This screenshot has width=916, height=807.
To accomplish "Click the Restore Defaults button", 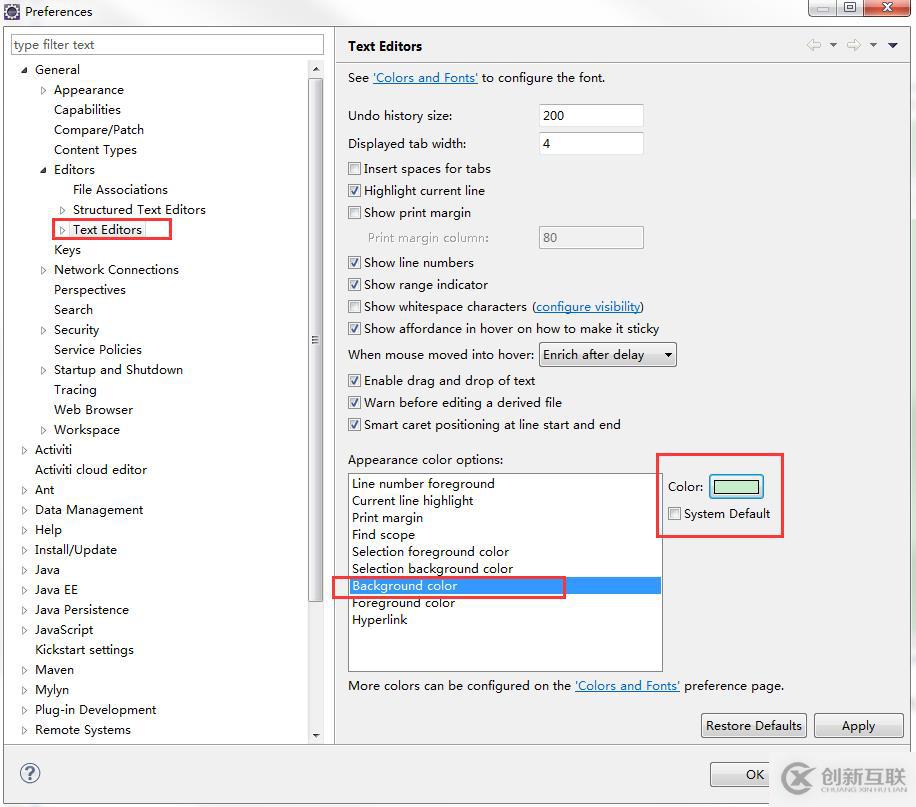I will 754,725.
